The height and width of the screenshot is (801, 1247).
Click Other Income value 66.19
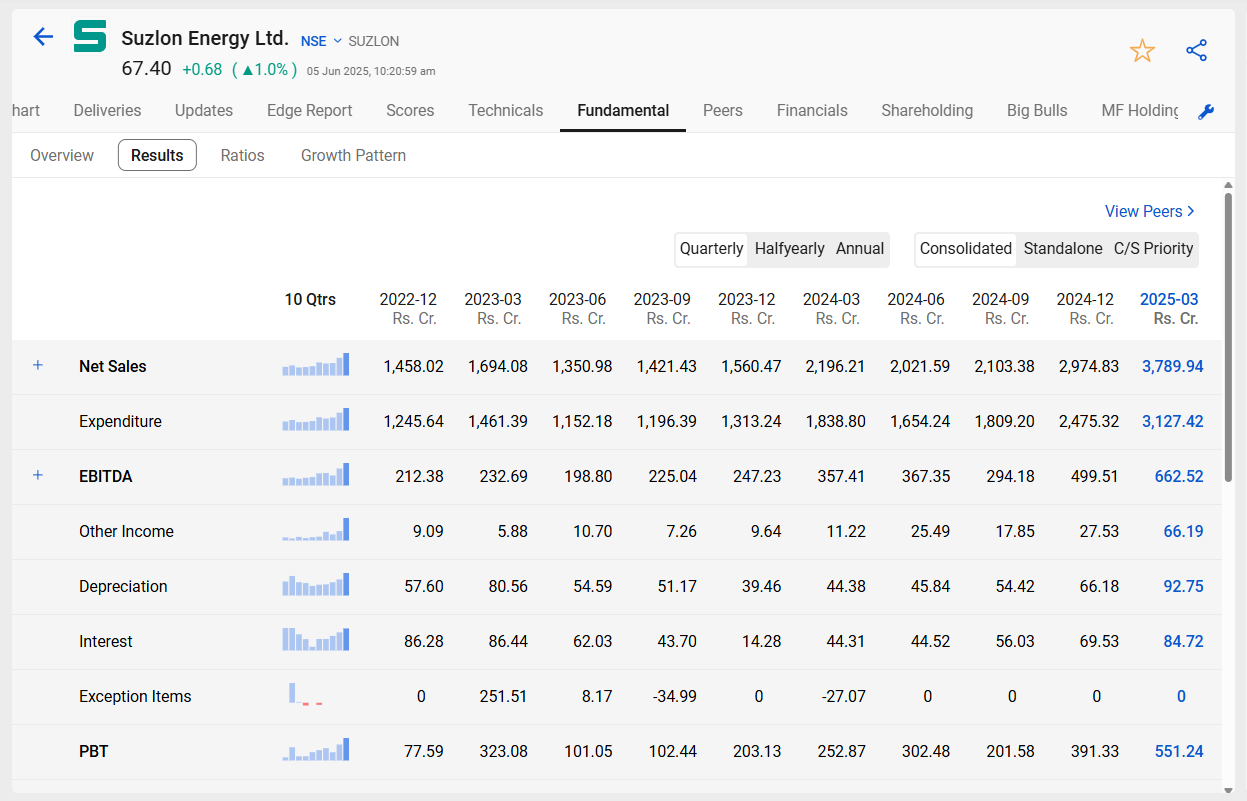click(1183, 531)
